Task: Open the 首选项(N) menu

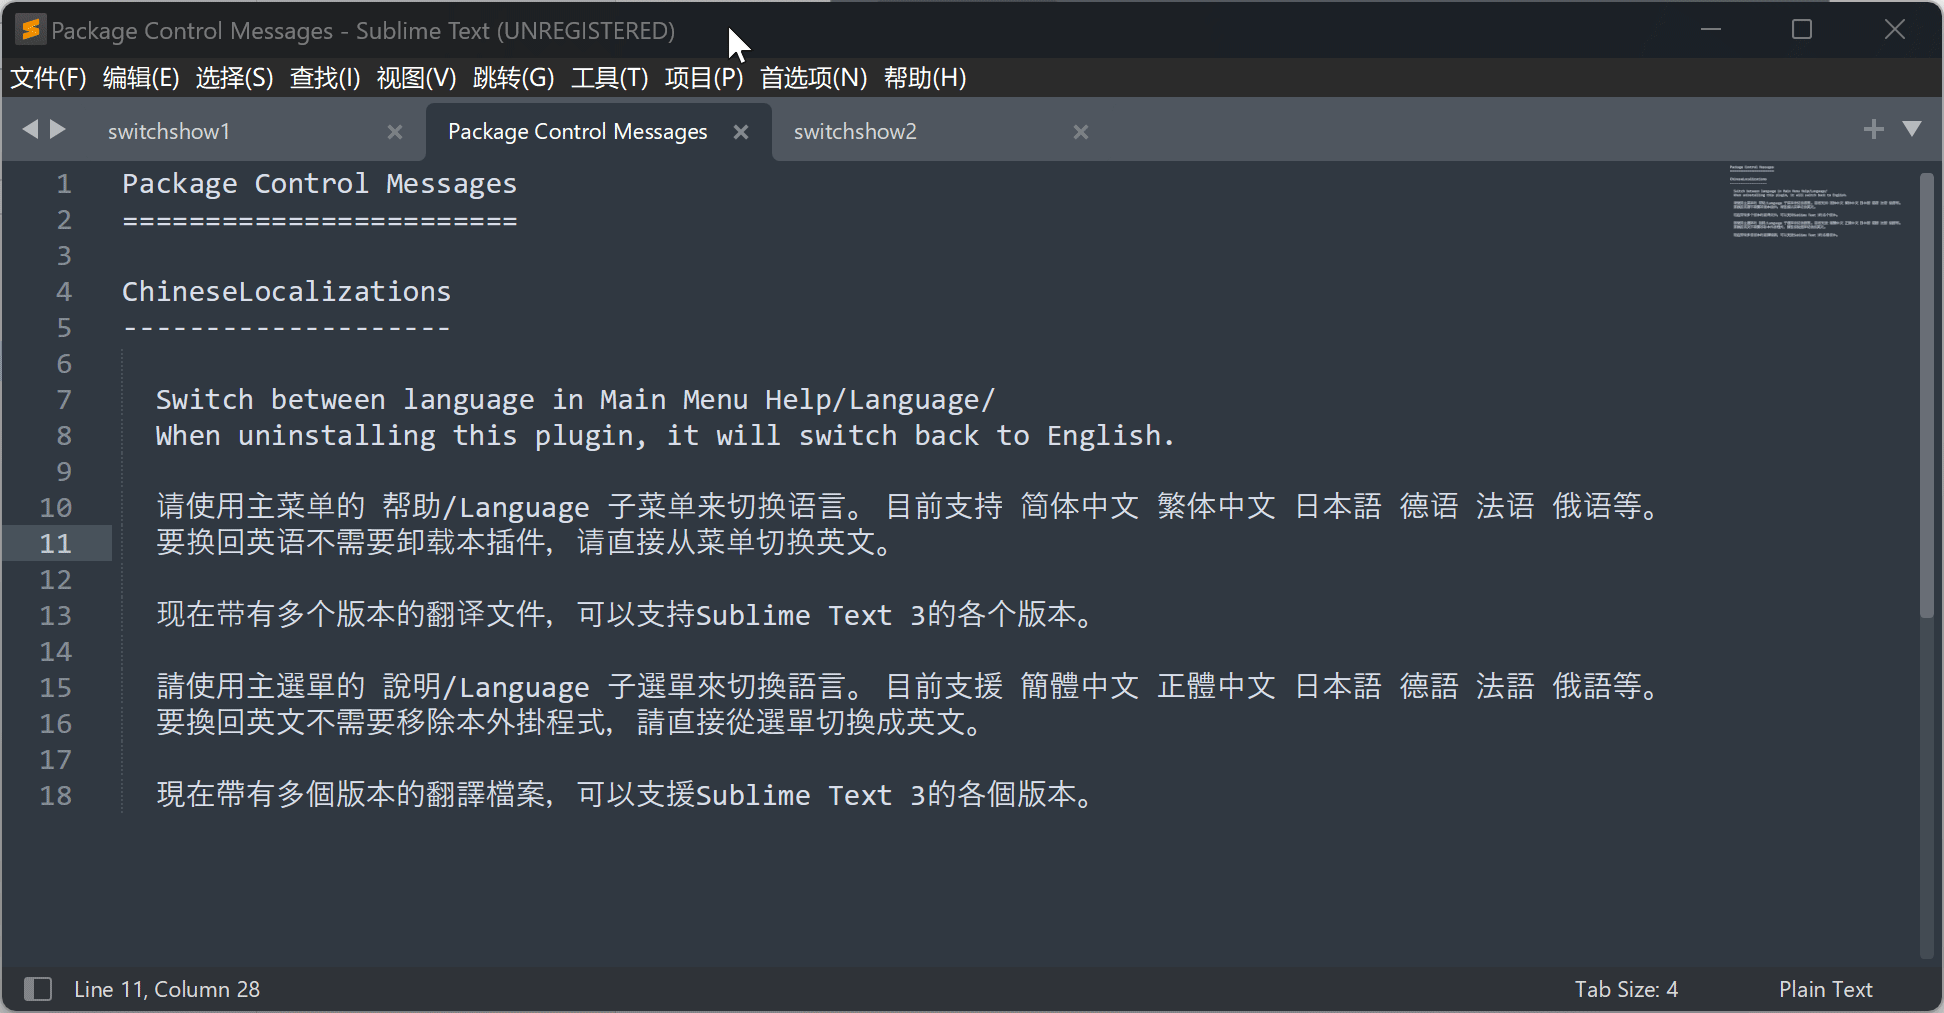Action: [x=813, y=78]
